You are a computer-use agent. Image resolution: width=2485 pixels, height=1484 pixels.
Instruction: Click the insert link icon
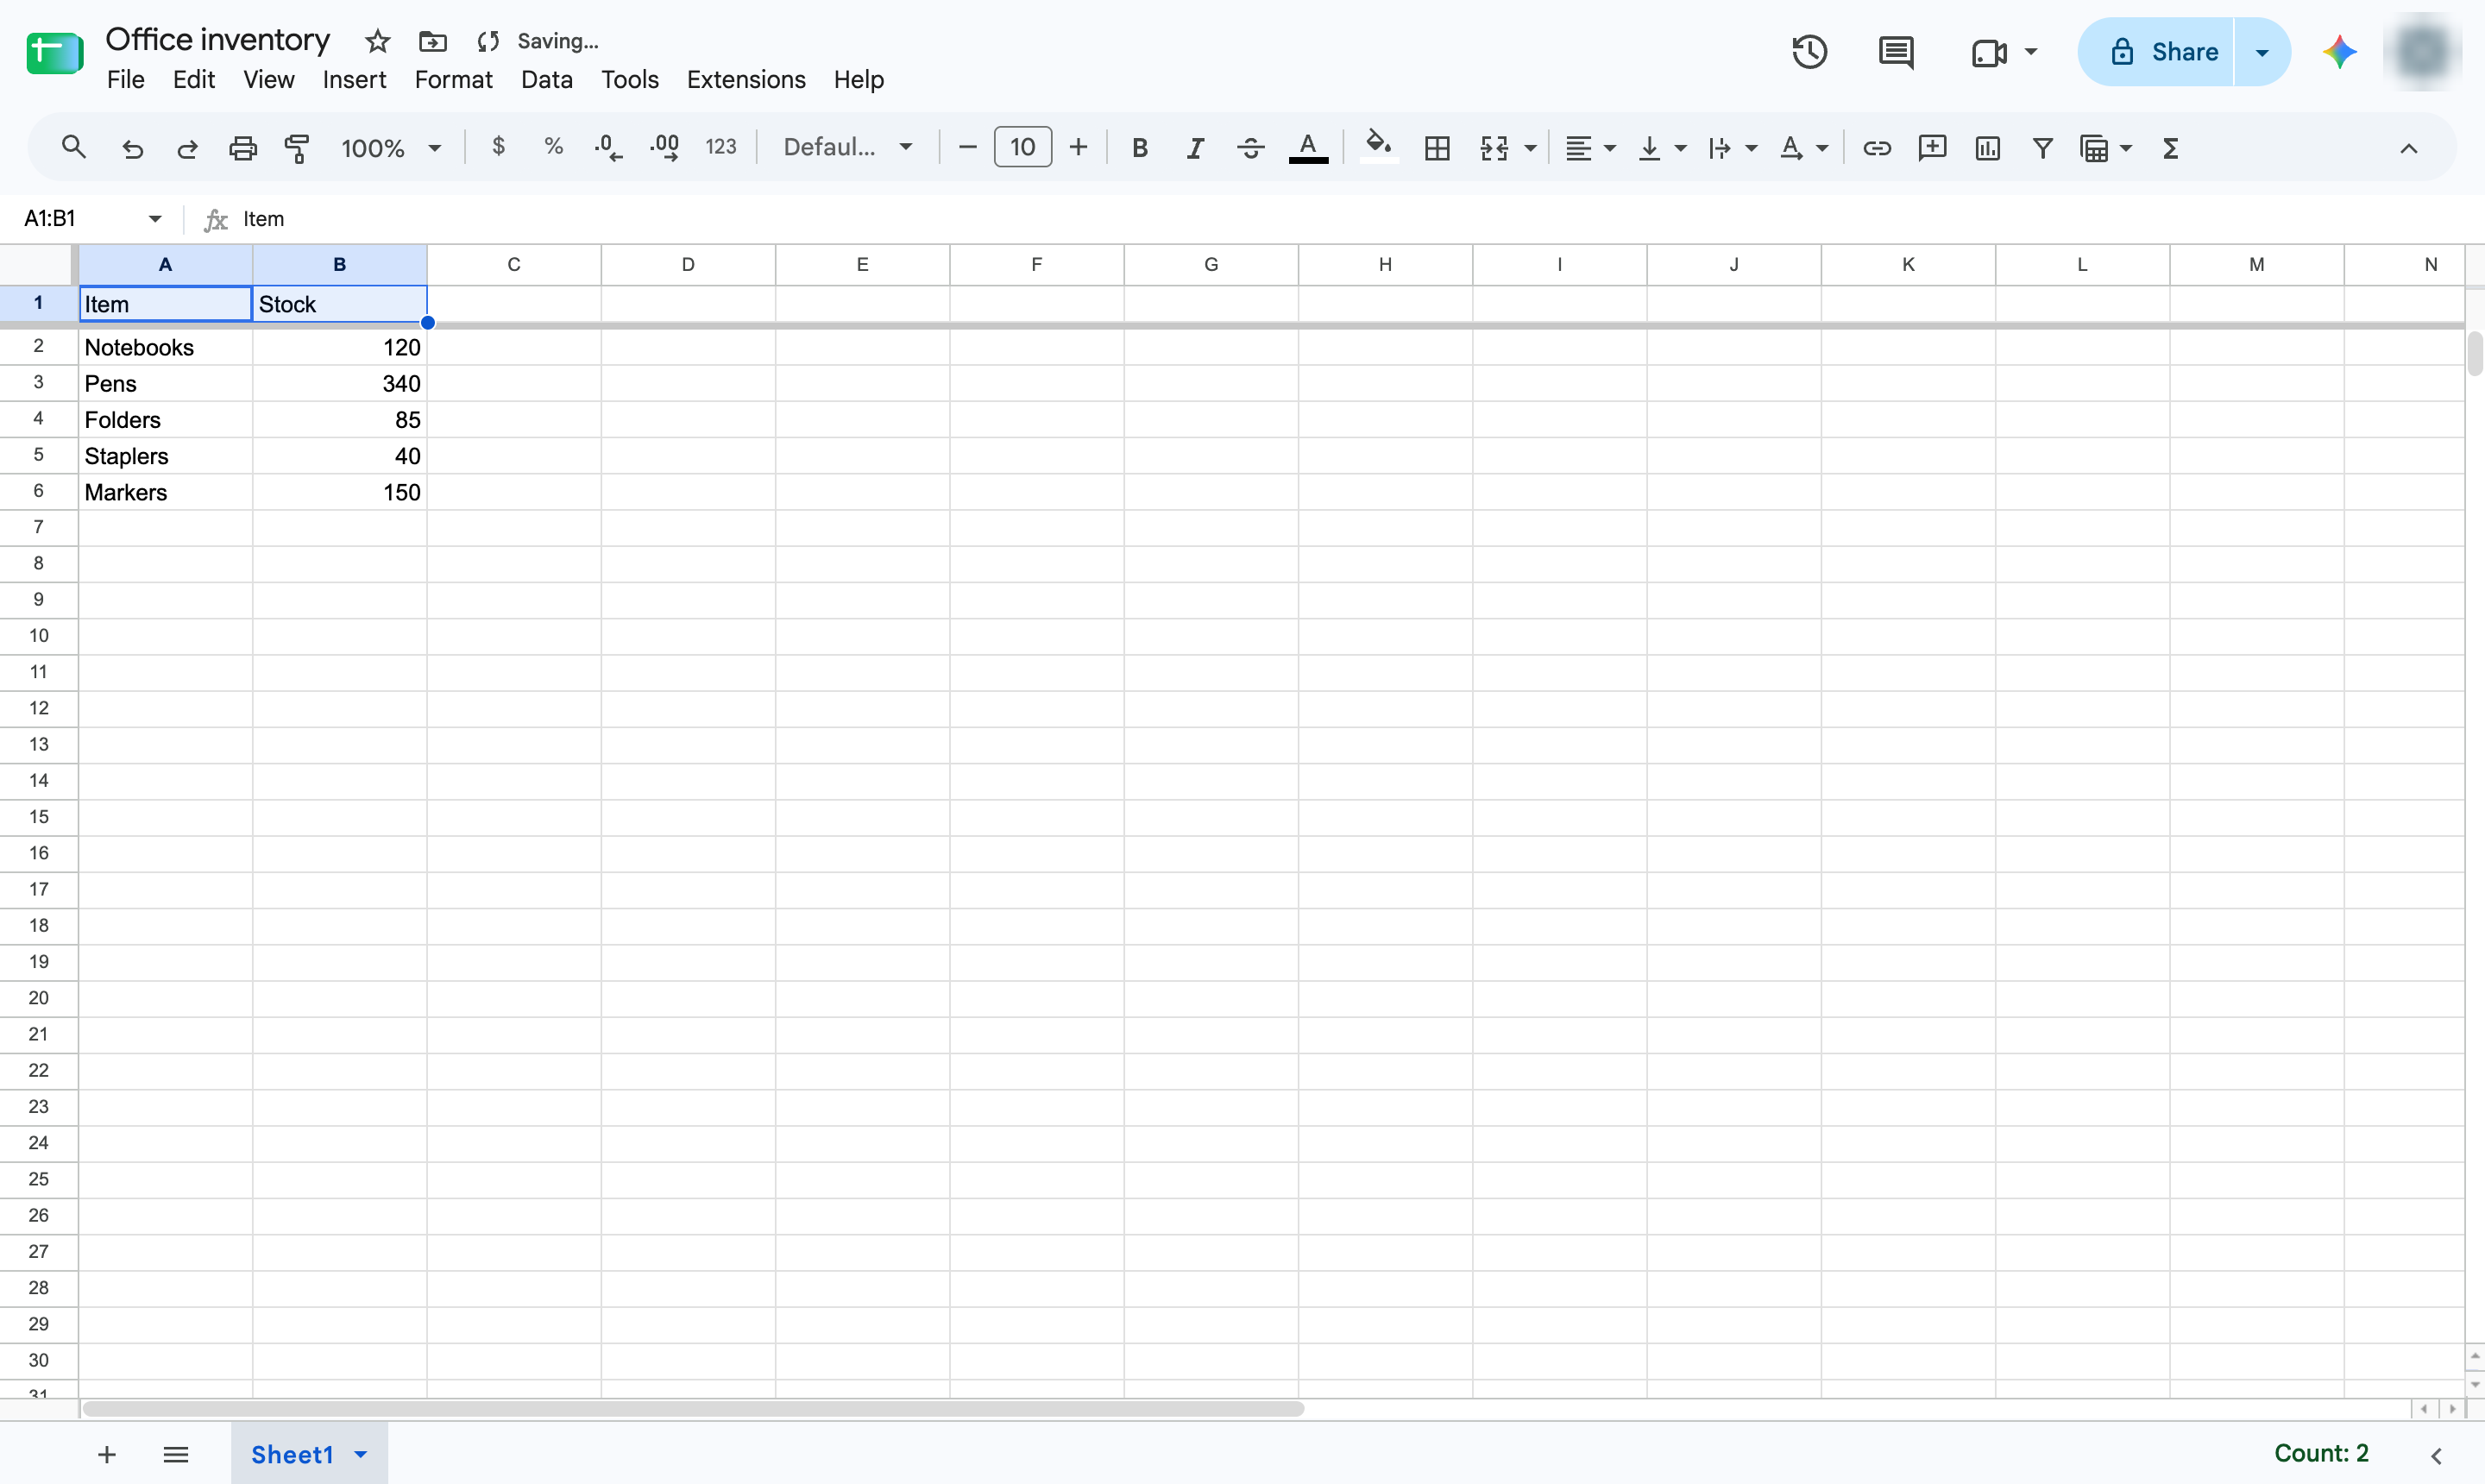pyautogui.click(x=1876, y=148)
